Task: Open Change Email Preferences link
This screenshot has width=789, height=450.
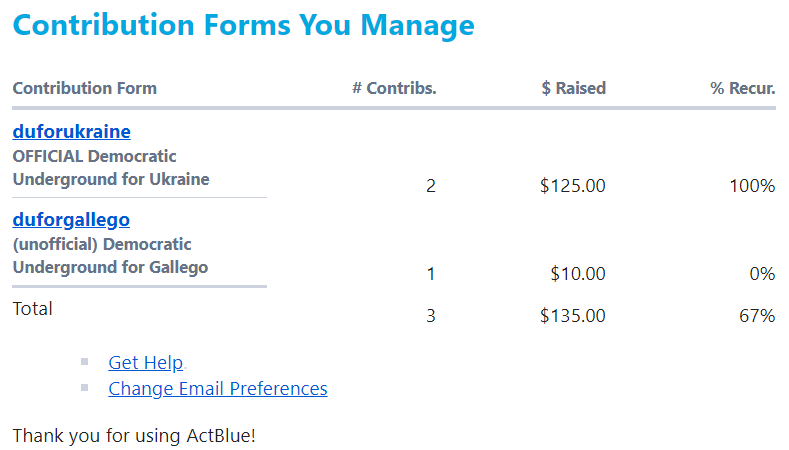Action: click(x=217, y=388)
